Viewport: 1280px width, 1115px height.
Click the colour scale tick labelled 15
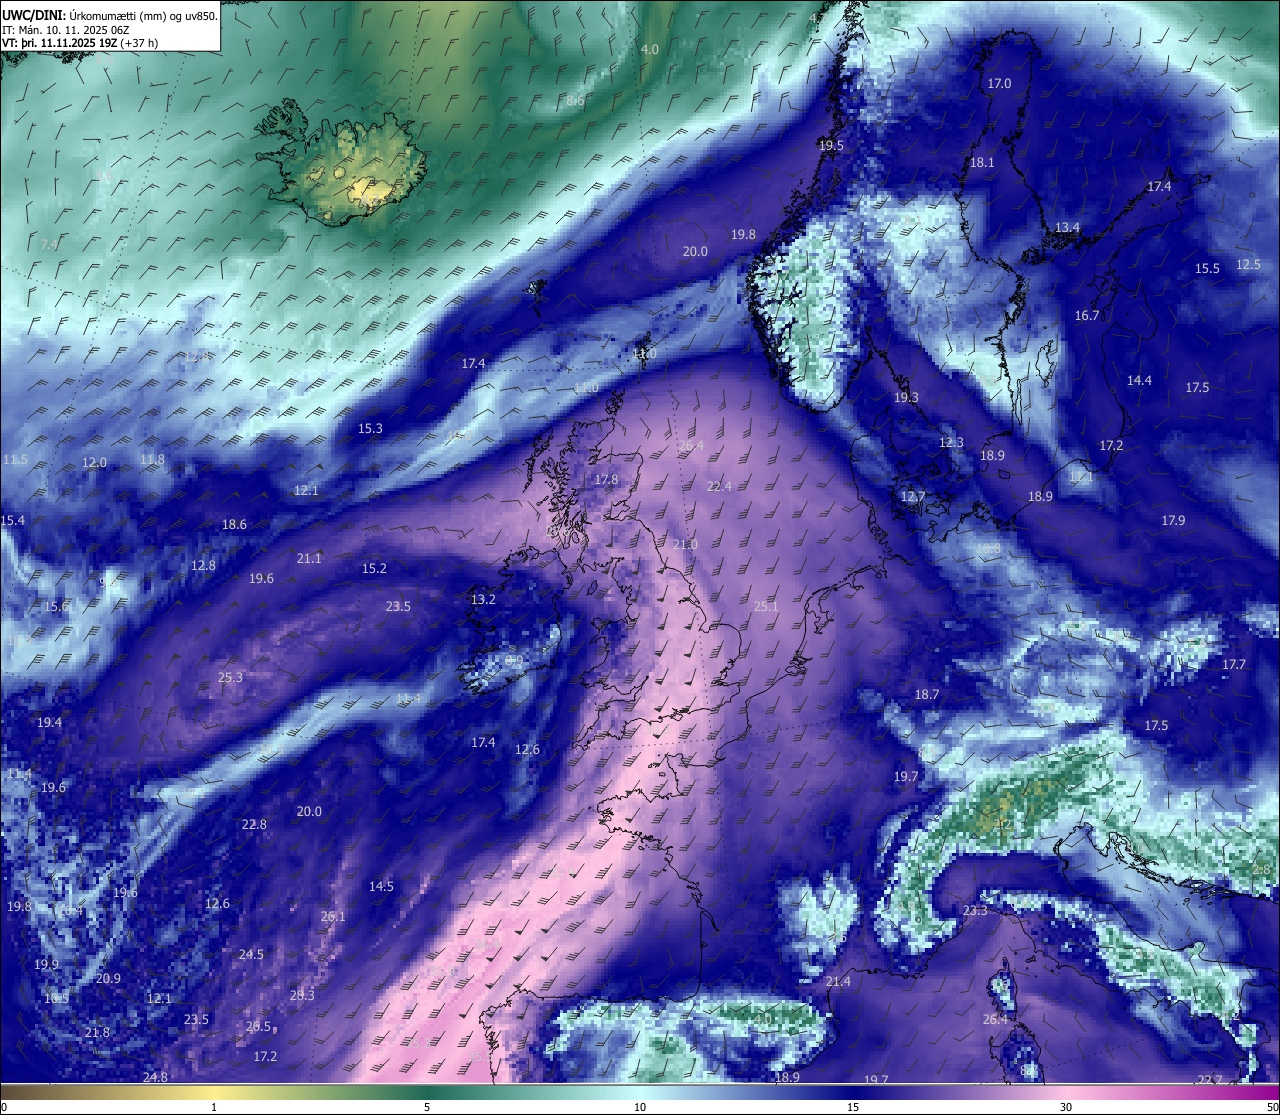(x=853, y=1107)
